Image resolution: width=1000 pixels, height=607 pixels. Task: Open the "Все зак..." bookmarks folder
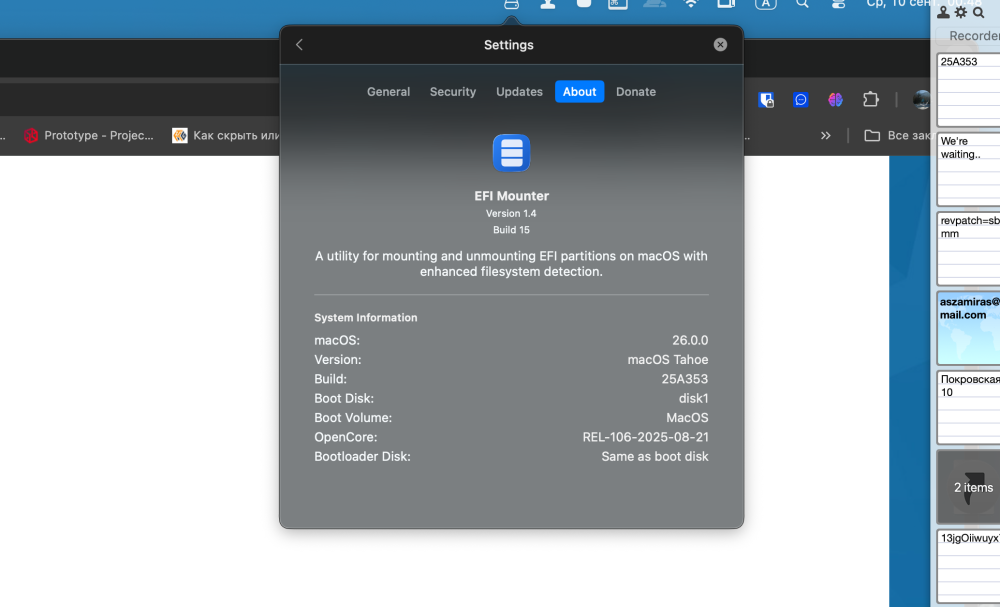[x=897, y=135]
